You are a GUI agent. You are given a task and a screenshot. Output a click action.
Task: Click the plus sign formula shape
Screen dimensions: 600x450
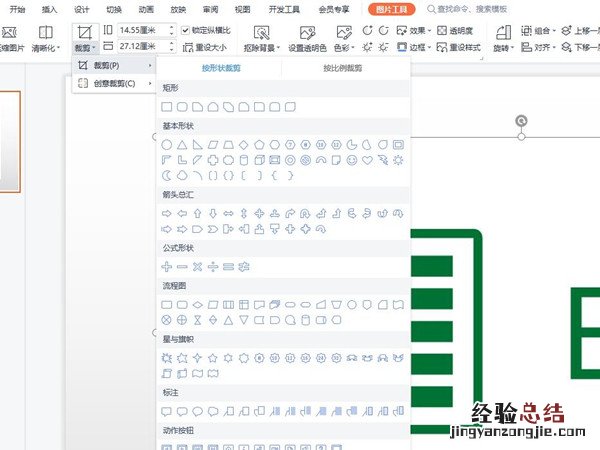[167, 266]
